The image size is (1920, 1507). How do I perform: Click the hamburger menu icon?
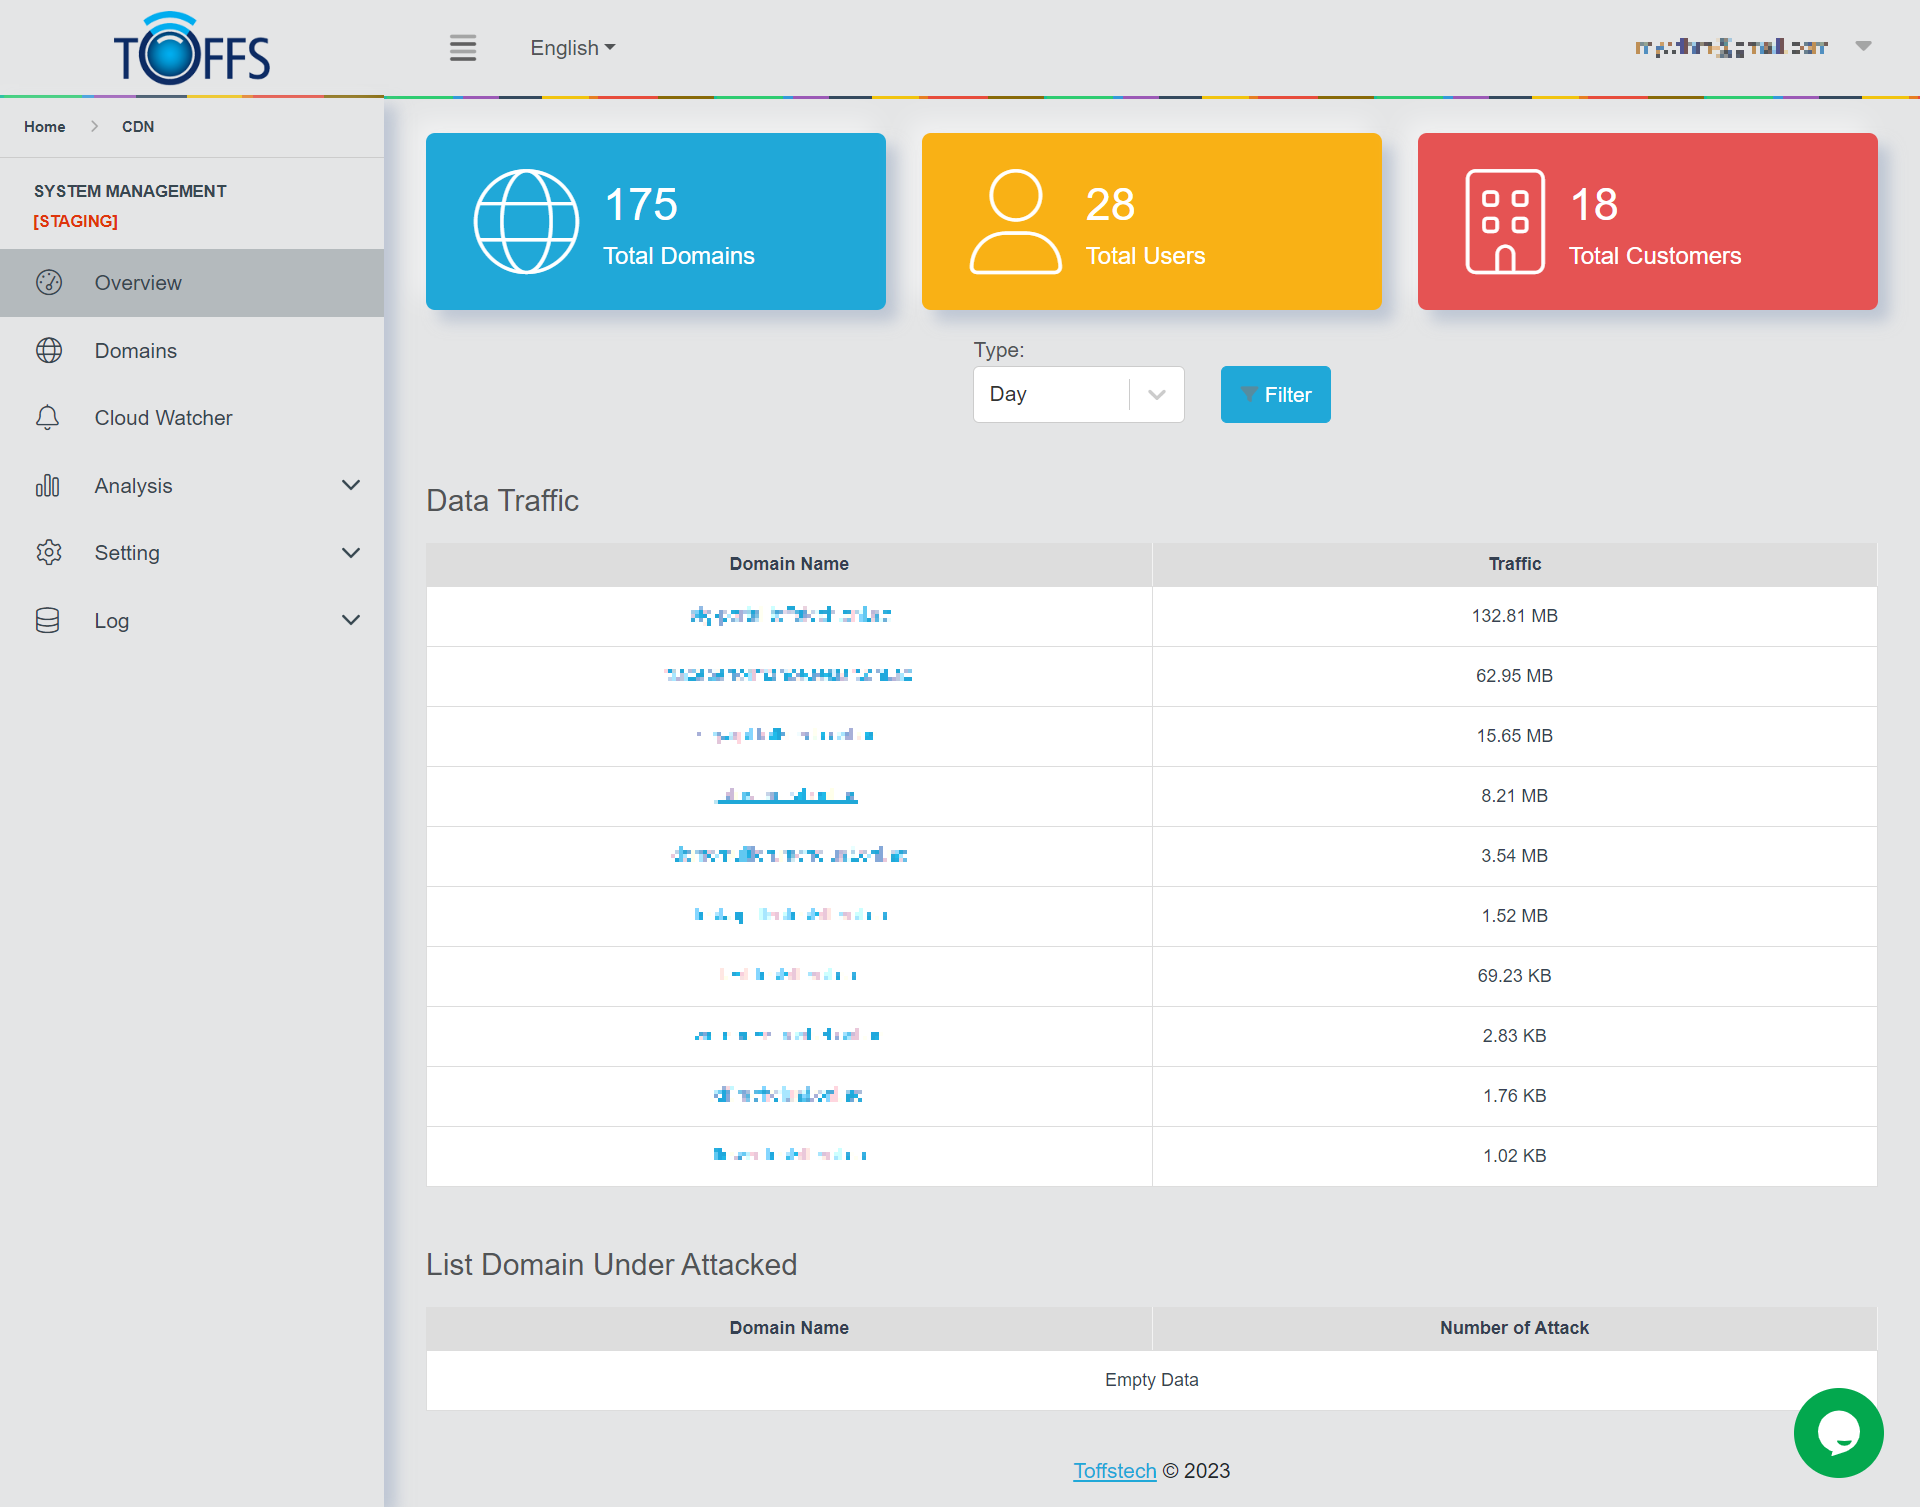pyautogui.click(x=462, y=48)
